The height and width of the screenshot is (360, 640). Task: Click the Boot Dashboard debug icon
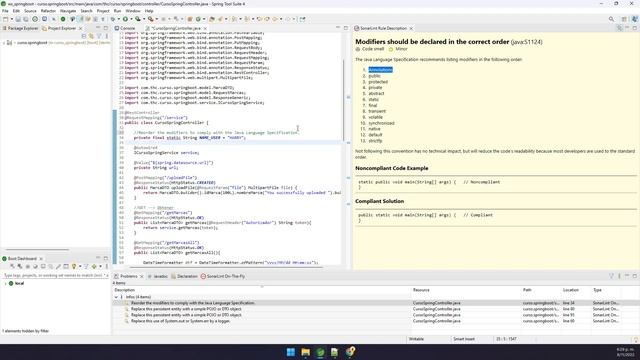(x=20, y=267)
